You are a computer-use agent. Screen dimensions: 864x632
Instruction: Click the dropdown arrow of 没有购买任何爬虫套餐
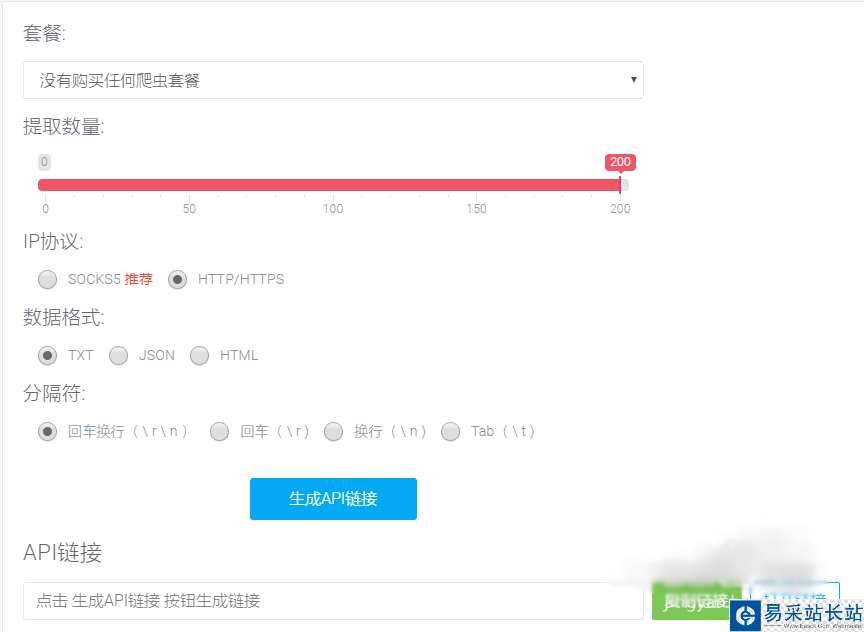pyautogui.click(x=633, y=80)
